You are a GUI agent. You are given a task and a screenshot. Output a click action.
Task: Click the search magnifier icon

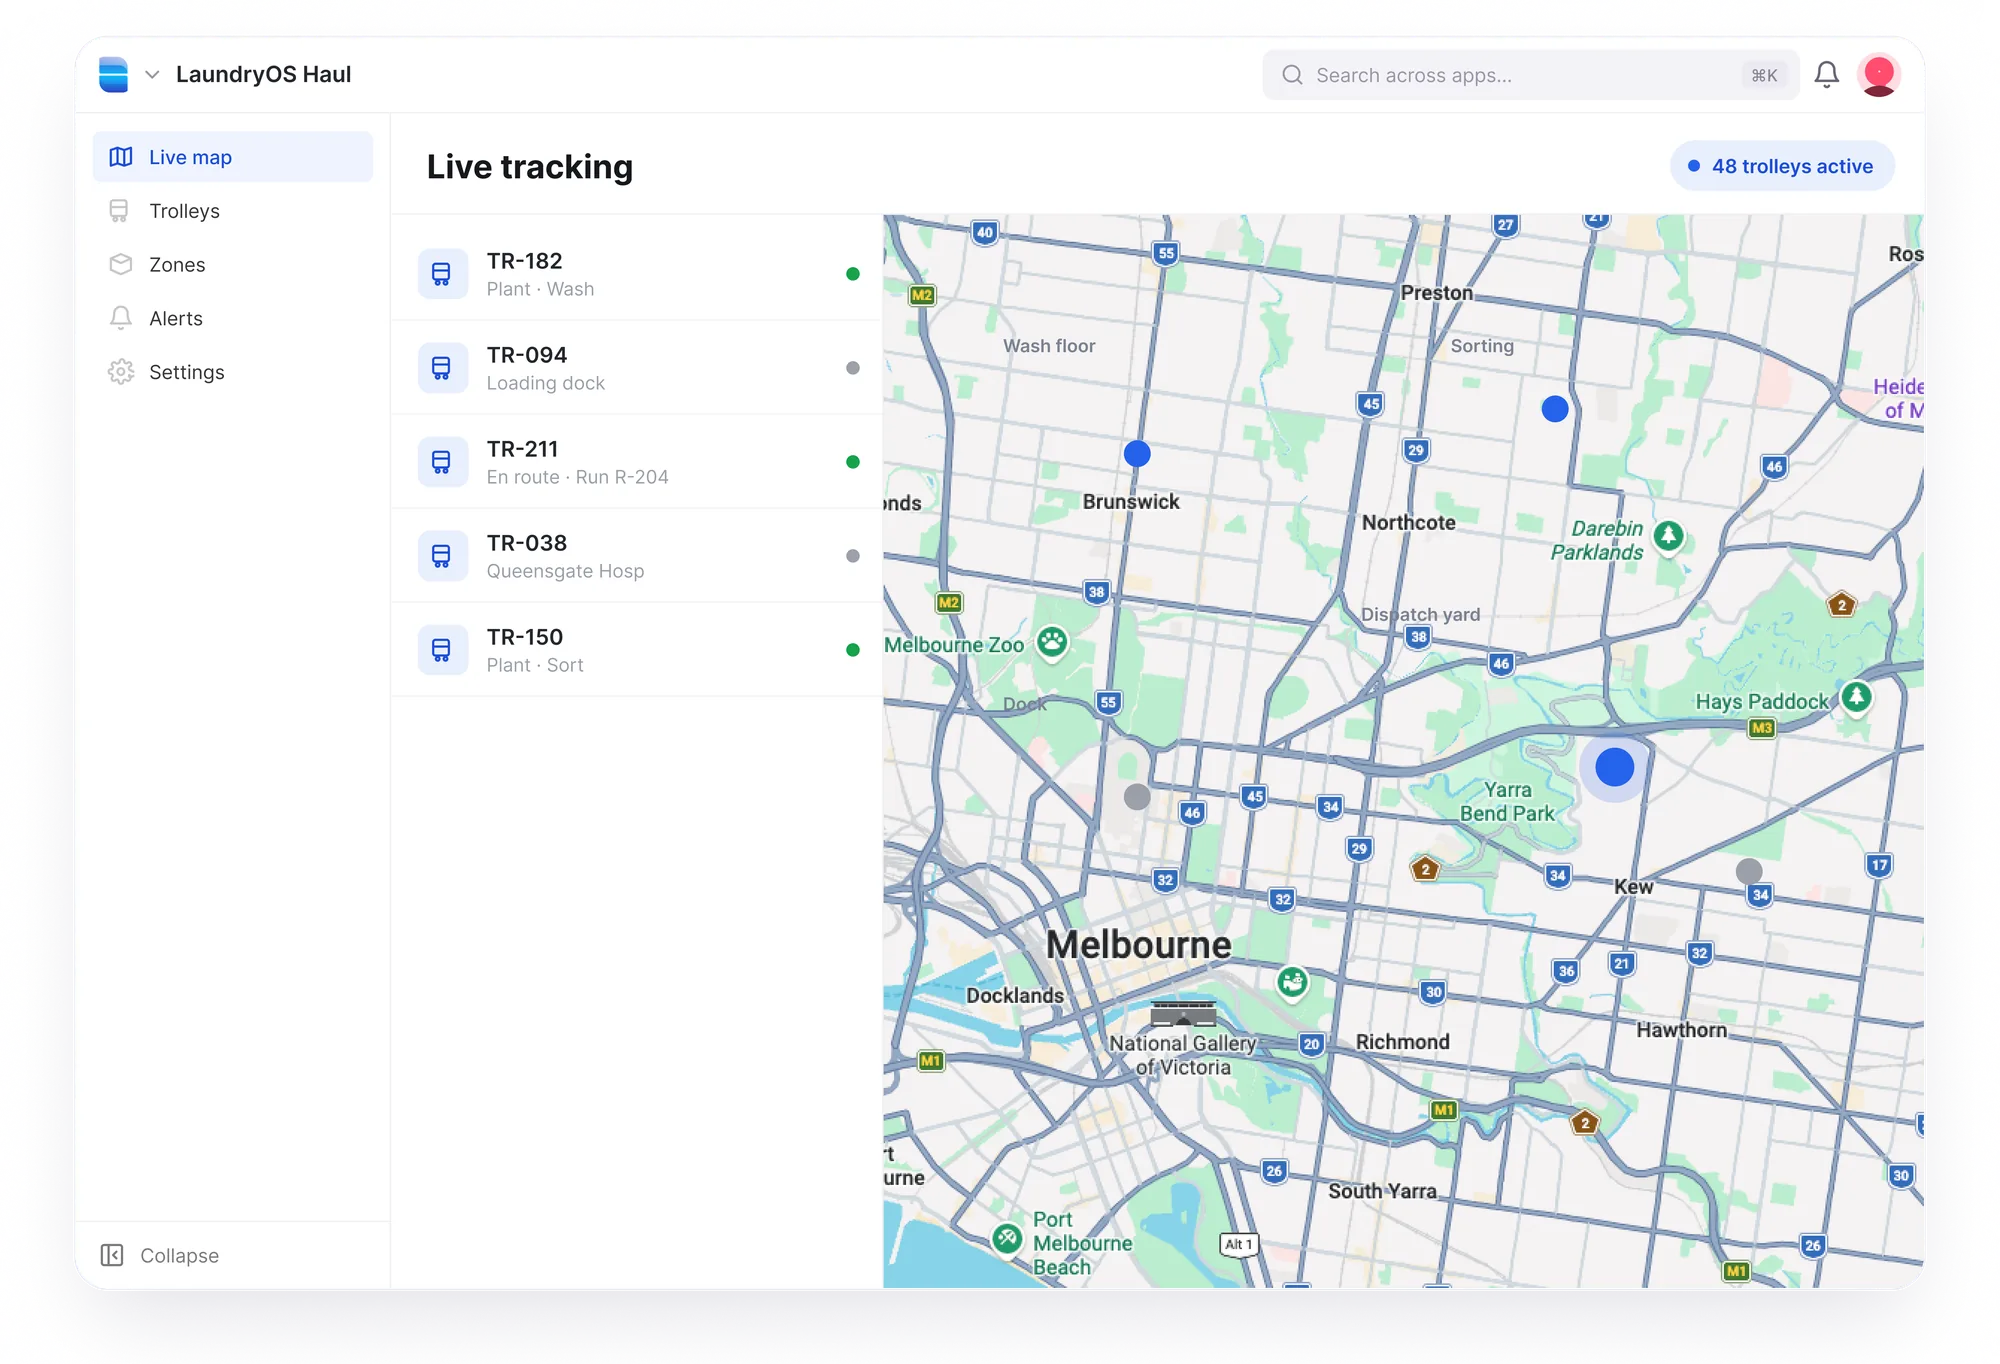[x=1292, y=75]
